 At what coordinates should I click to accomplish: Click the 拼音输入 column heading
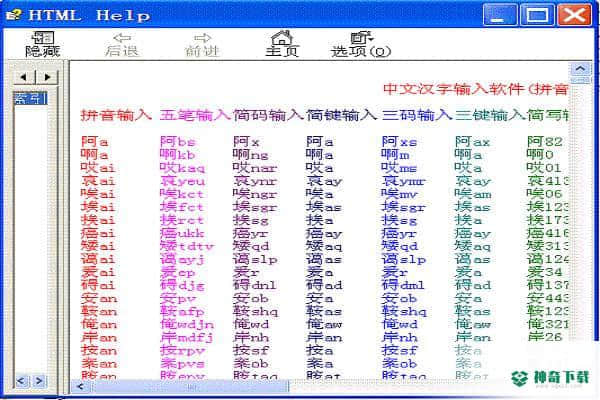click(116, 114)
